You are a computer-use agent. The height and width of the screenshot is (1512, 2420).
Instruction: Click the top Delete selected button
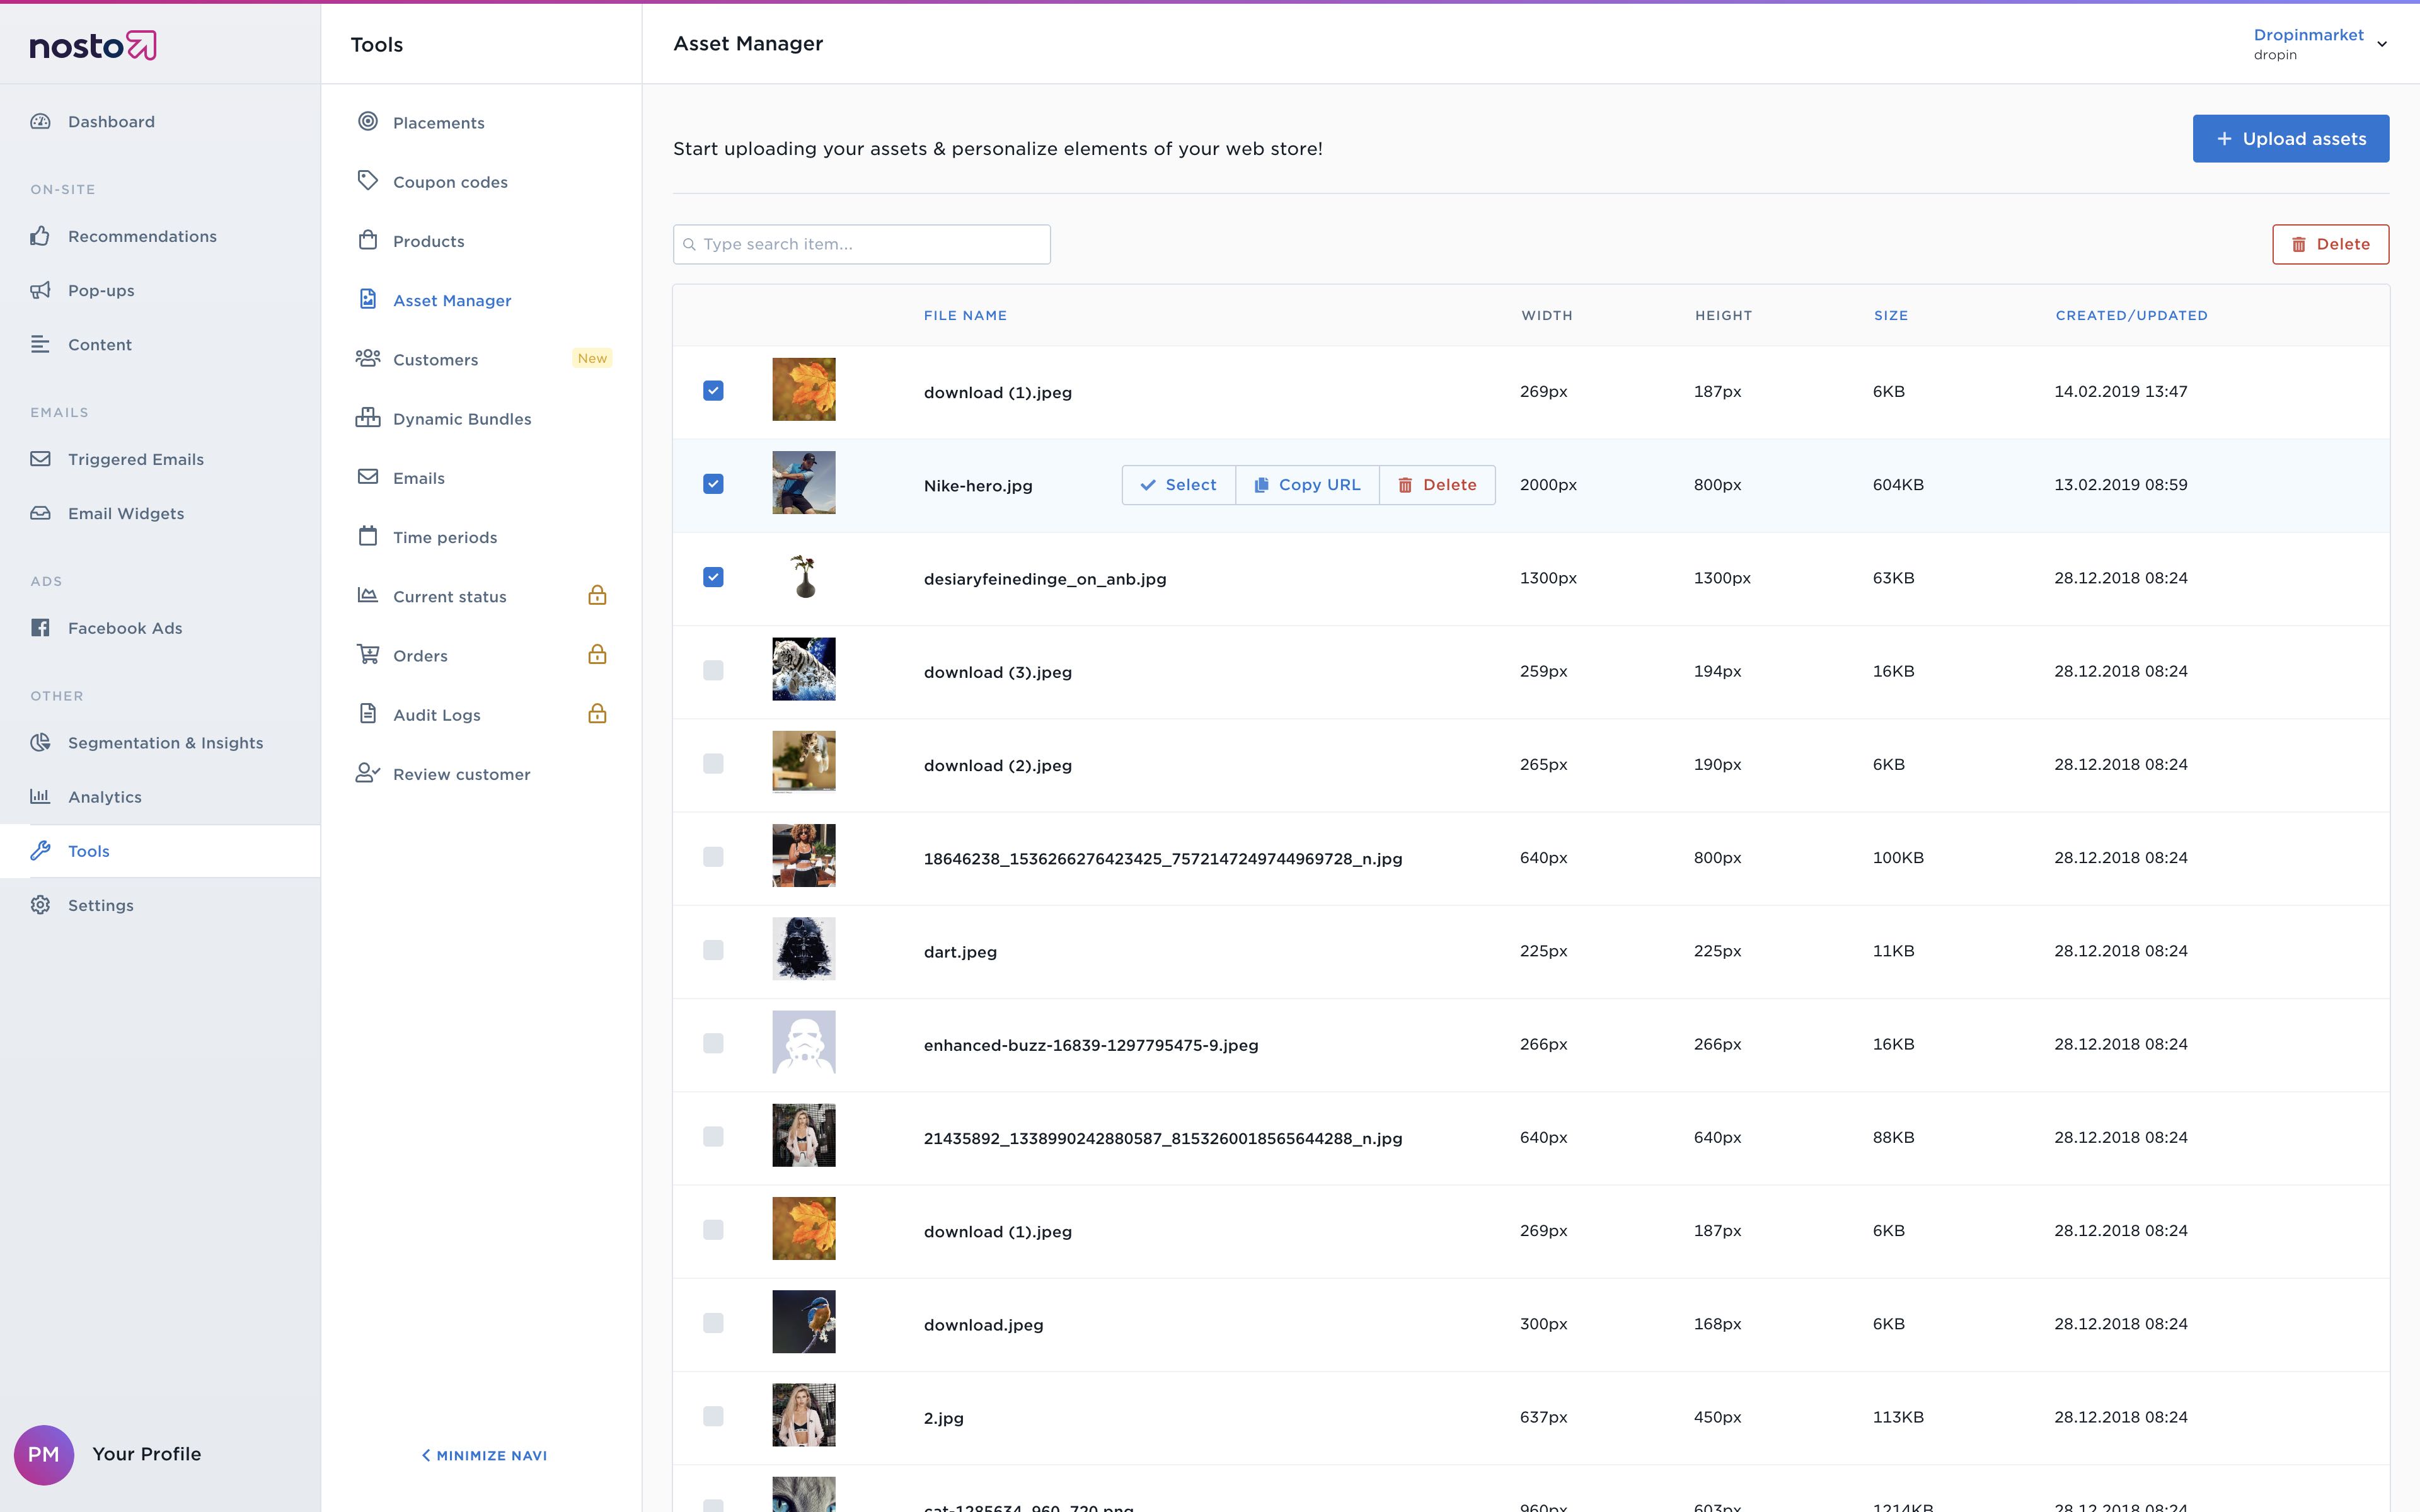pyautogui.click(x=2330, y=244)
